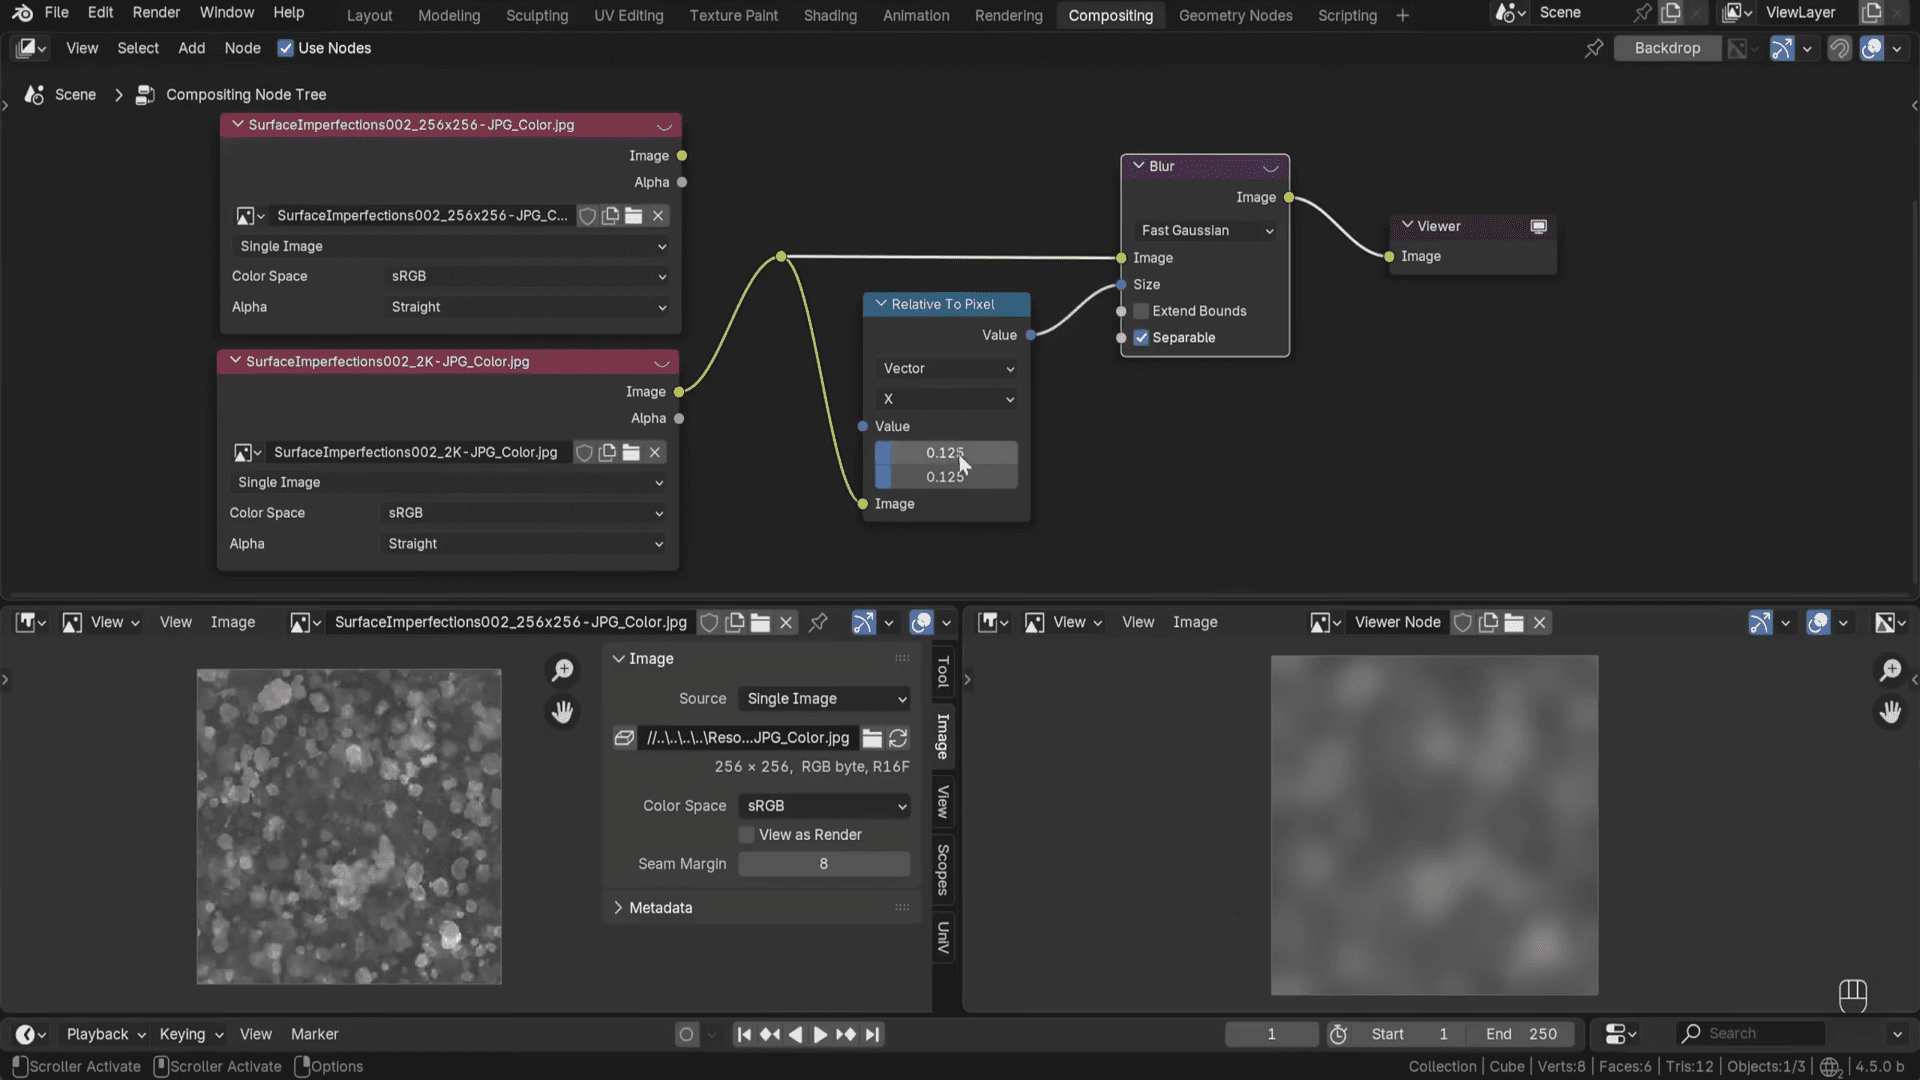Open the Image Editor type selector
1920x1080 pixels.
pos(30,622)
